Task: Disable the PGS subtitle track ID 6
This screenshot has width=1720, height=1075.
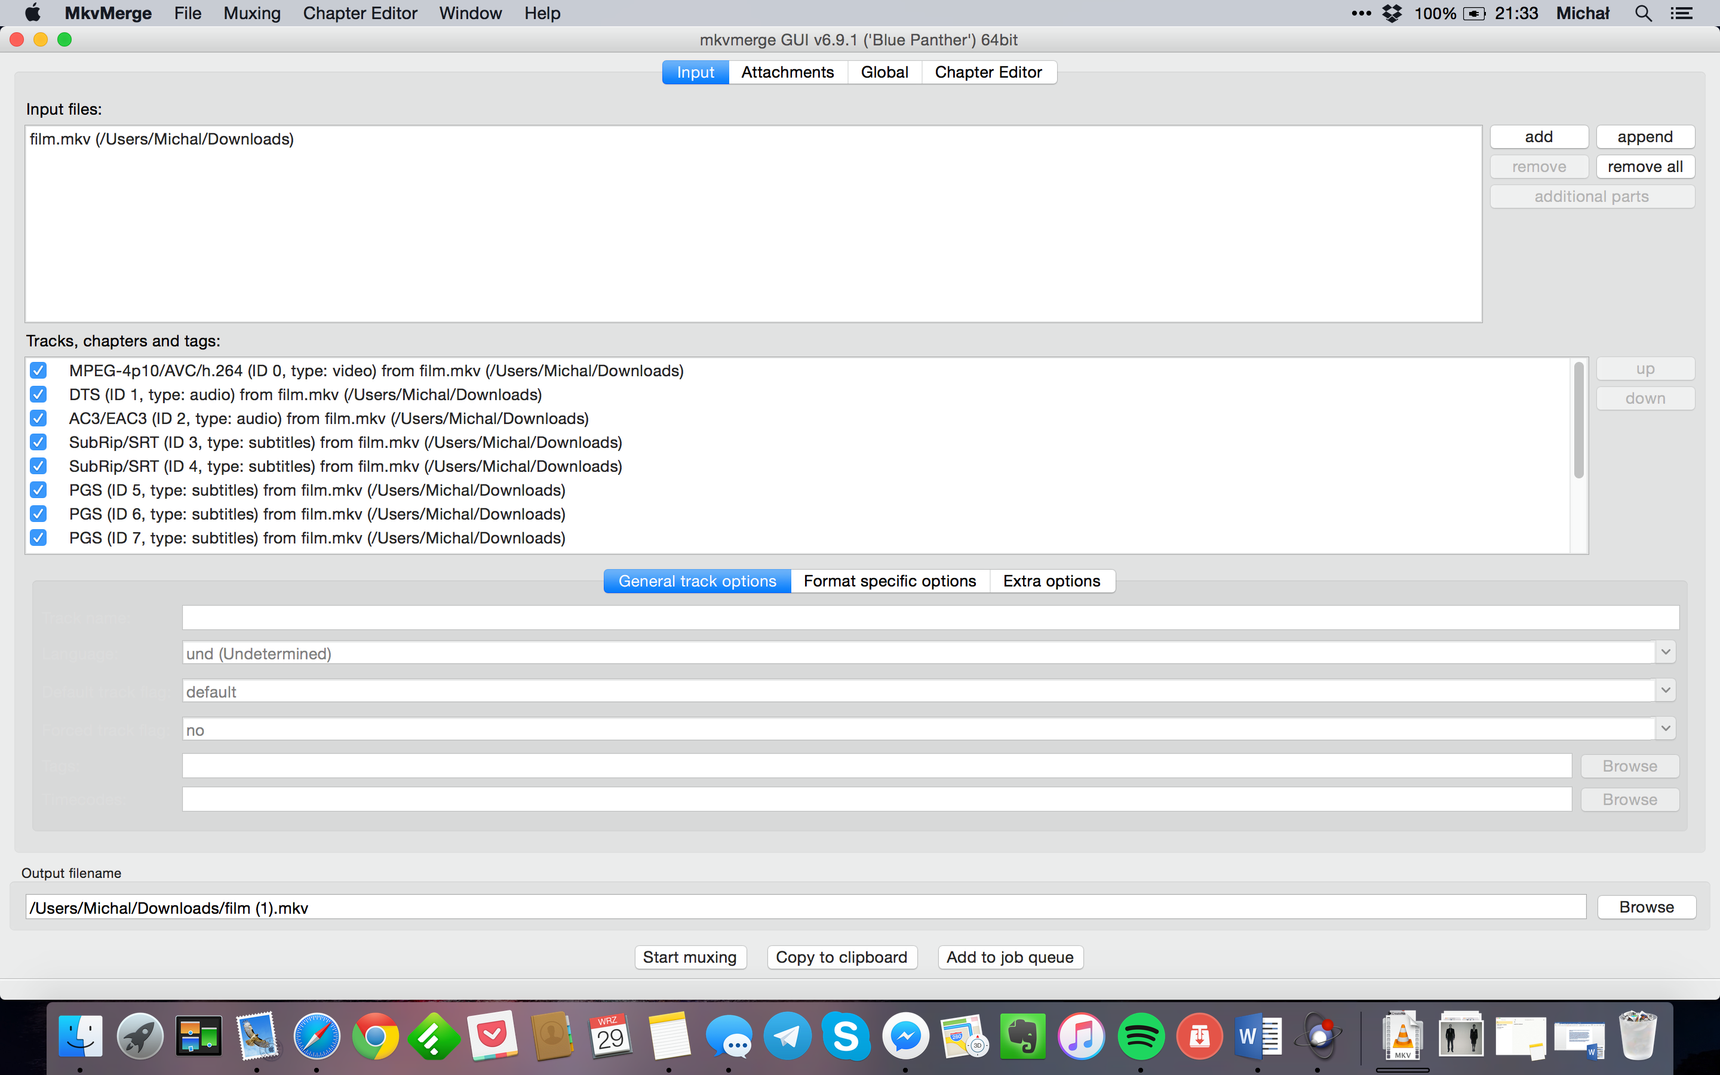Action: pos(38,514)
